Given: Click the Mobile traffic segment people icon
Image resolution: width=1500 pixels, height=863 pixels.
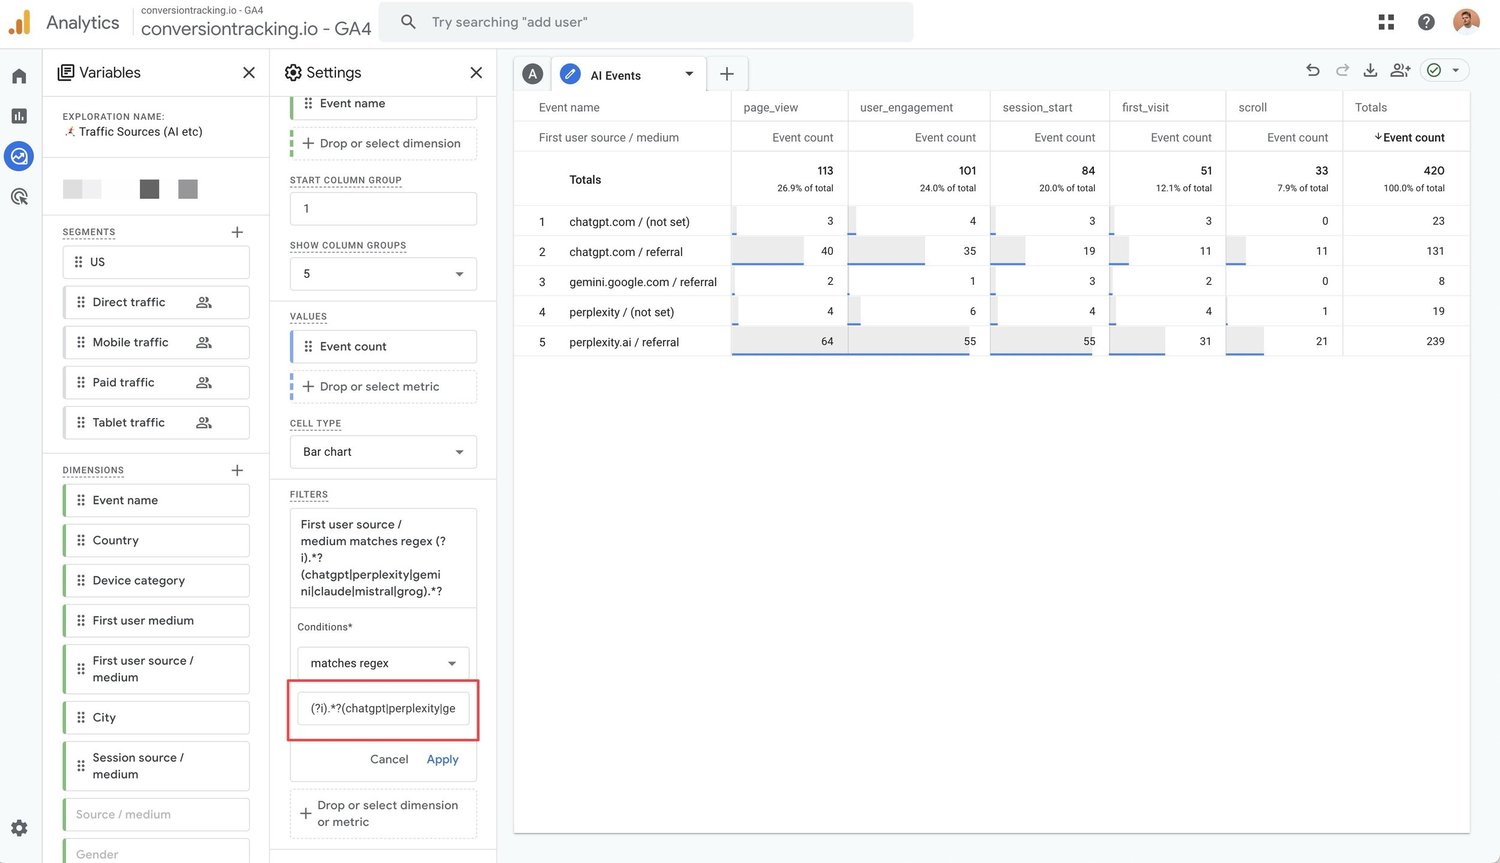Looking at the screenshot, I should coord(204,342).
